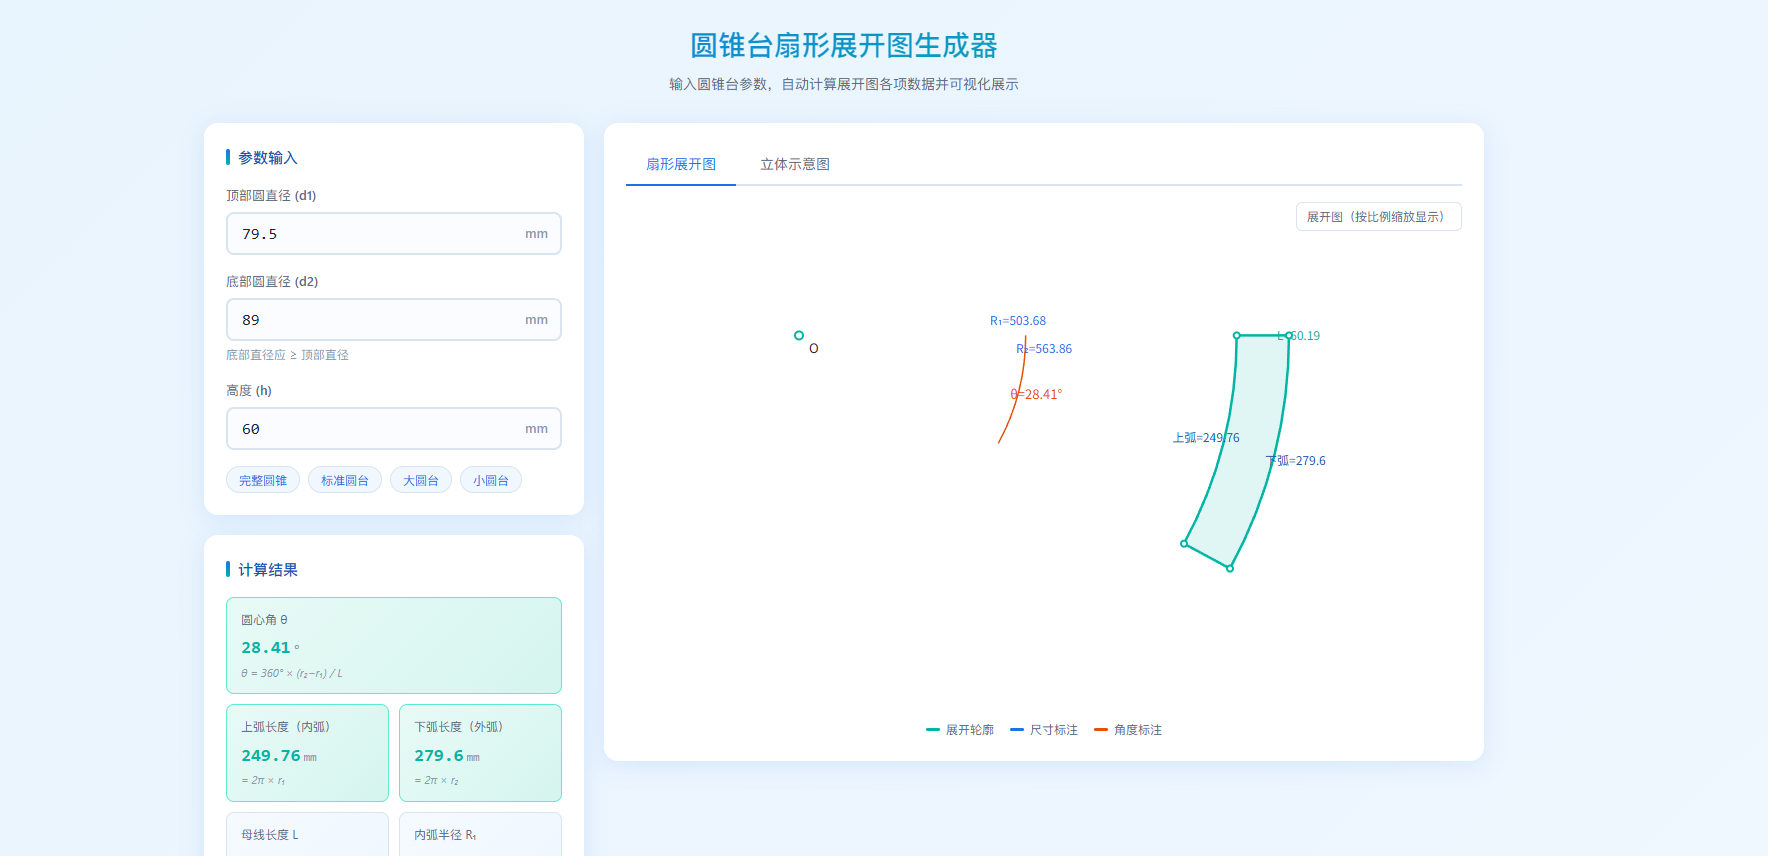Click the 计算结果 section heading
Image resolution: width=1768 pixels, height=856 pixels.
[x=268, y=570]
